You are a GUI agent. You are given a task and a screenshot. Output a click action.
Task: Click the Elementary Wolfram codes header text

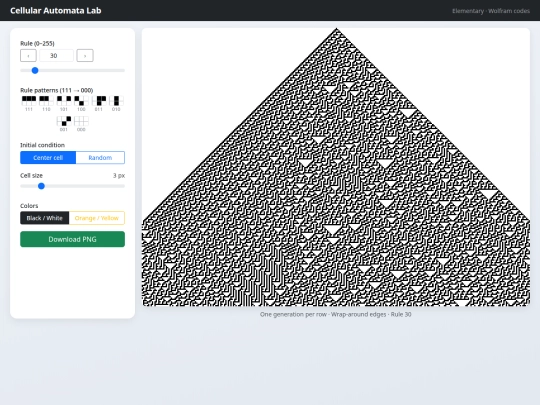[x=491, y=11]
